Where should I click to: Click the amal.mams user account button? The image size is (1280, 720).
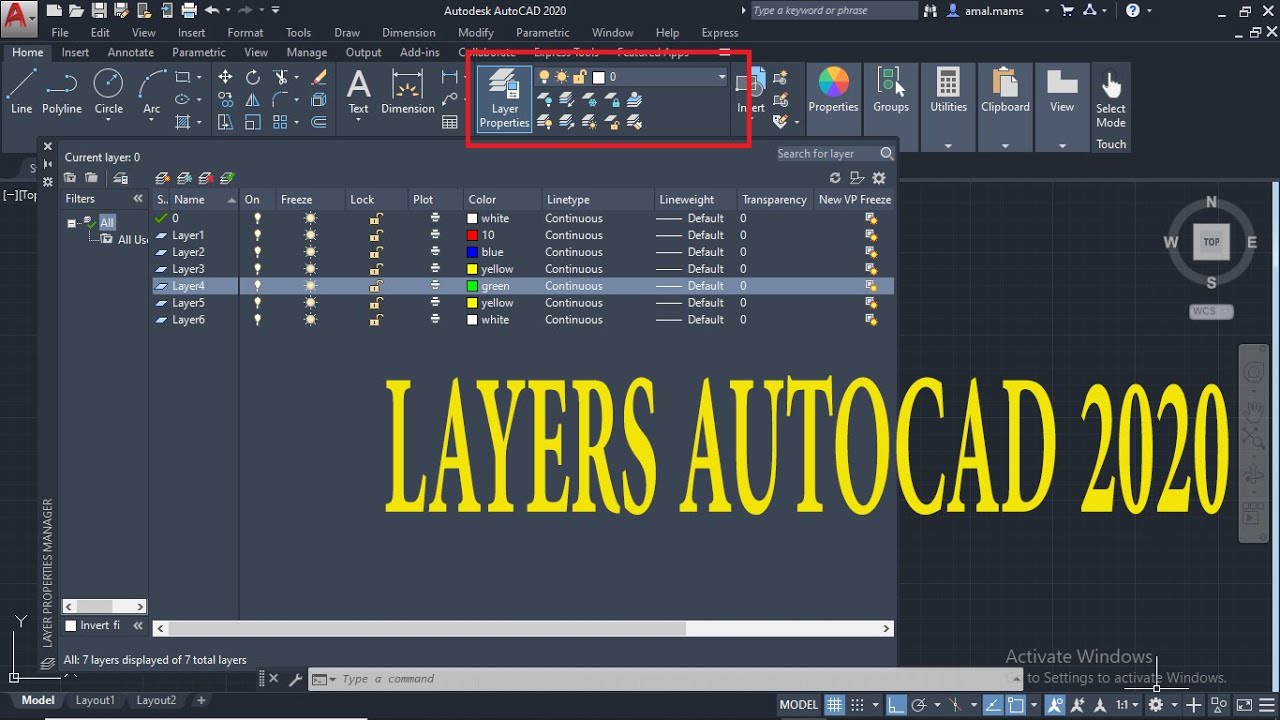point(993,11)
